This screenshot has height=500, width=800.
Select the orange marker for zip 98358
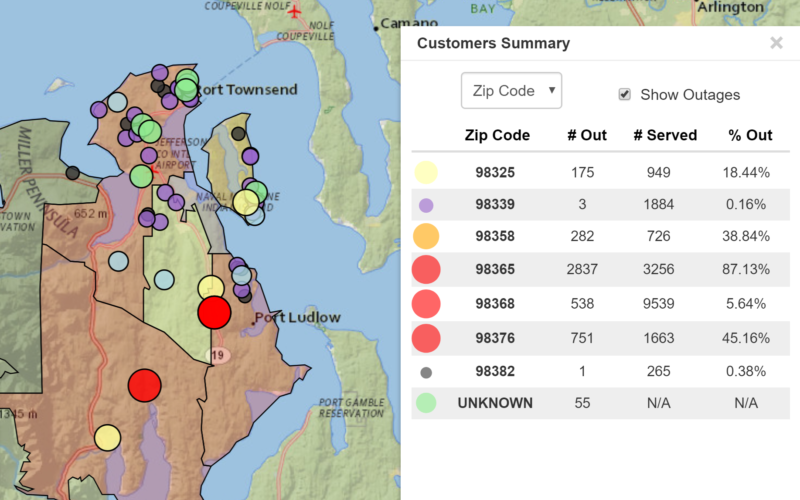[x=426, y=236]
